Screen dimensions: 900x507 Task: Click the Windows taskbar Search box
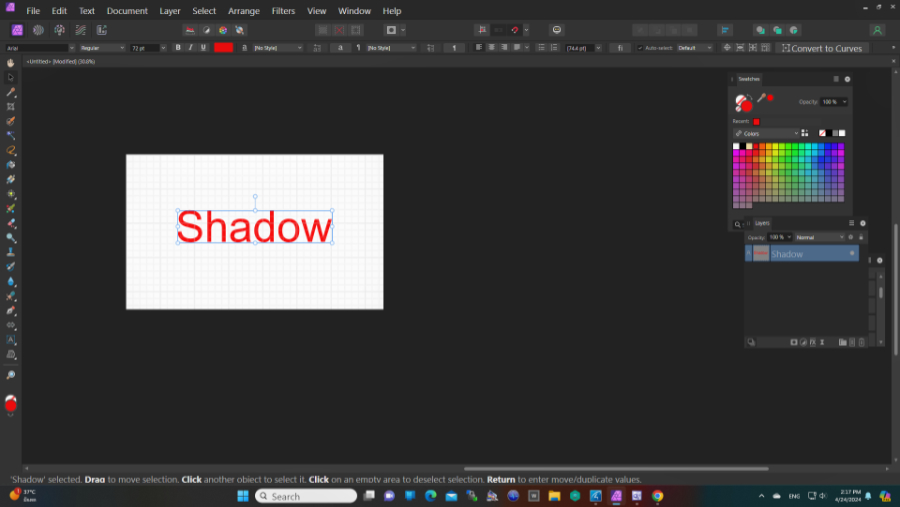[x=306, y=496]
